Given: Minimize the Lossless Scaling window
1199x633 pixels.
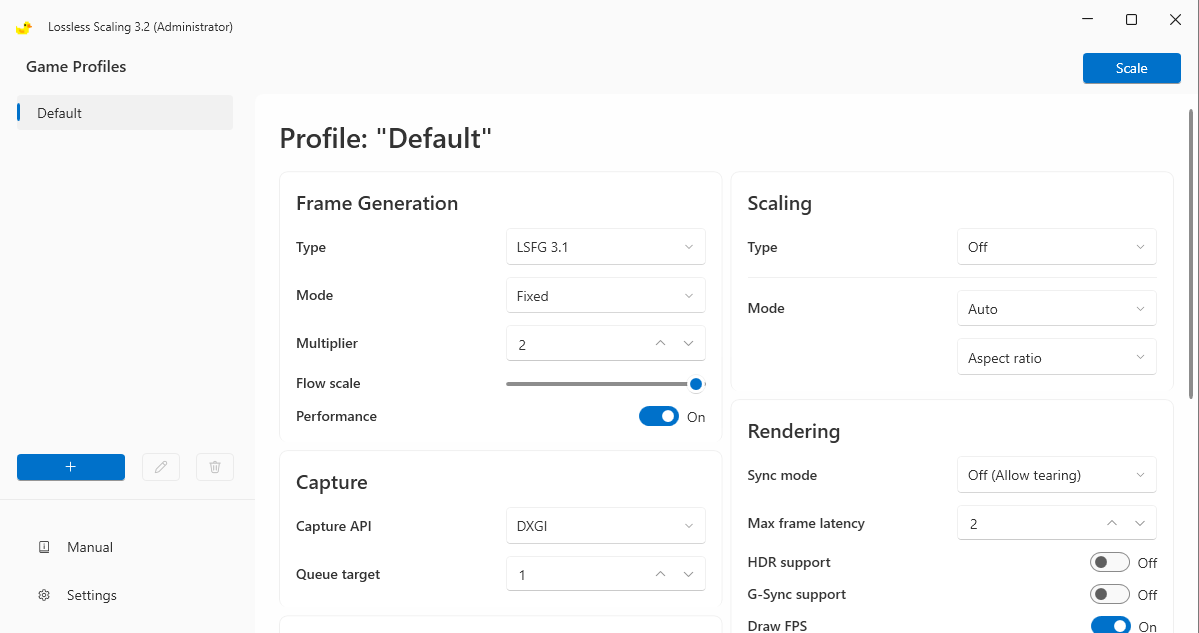Looking at the screenshot, I should pos(1087,20).
